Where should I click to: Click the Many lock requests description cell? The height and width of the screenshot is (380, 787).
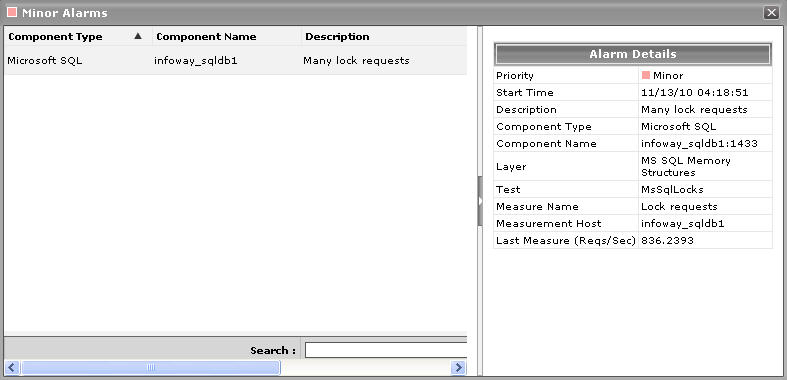(x=356, y=61)
